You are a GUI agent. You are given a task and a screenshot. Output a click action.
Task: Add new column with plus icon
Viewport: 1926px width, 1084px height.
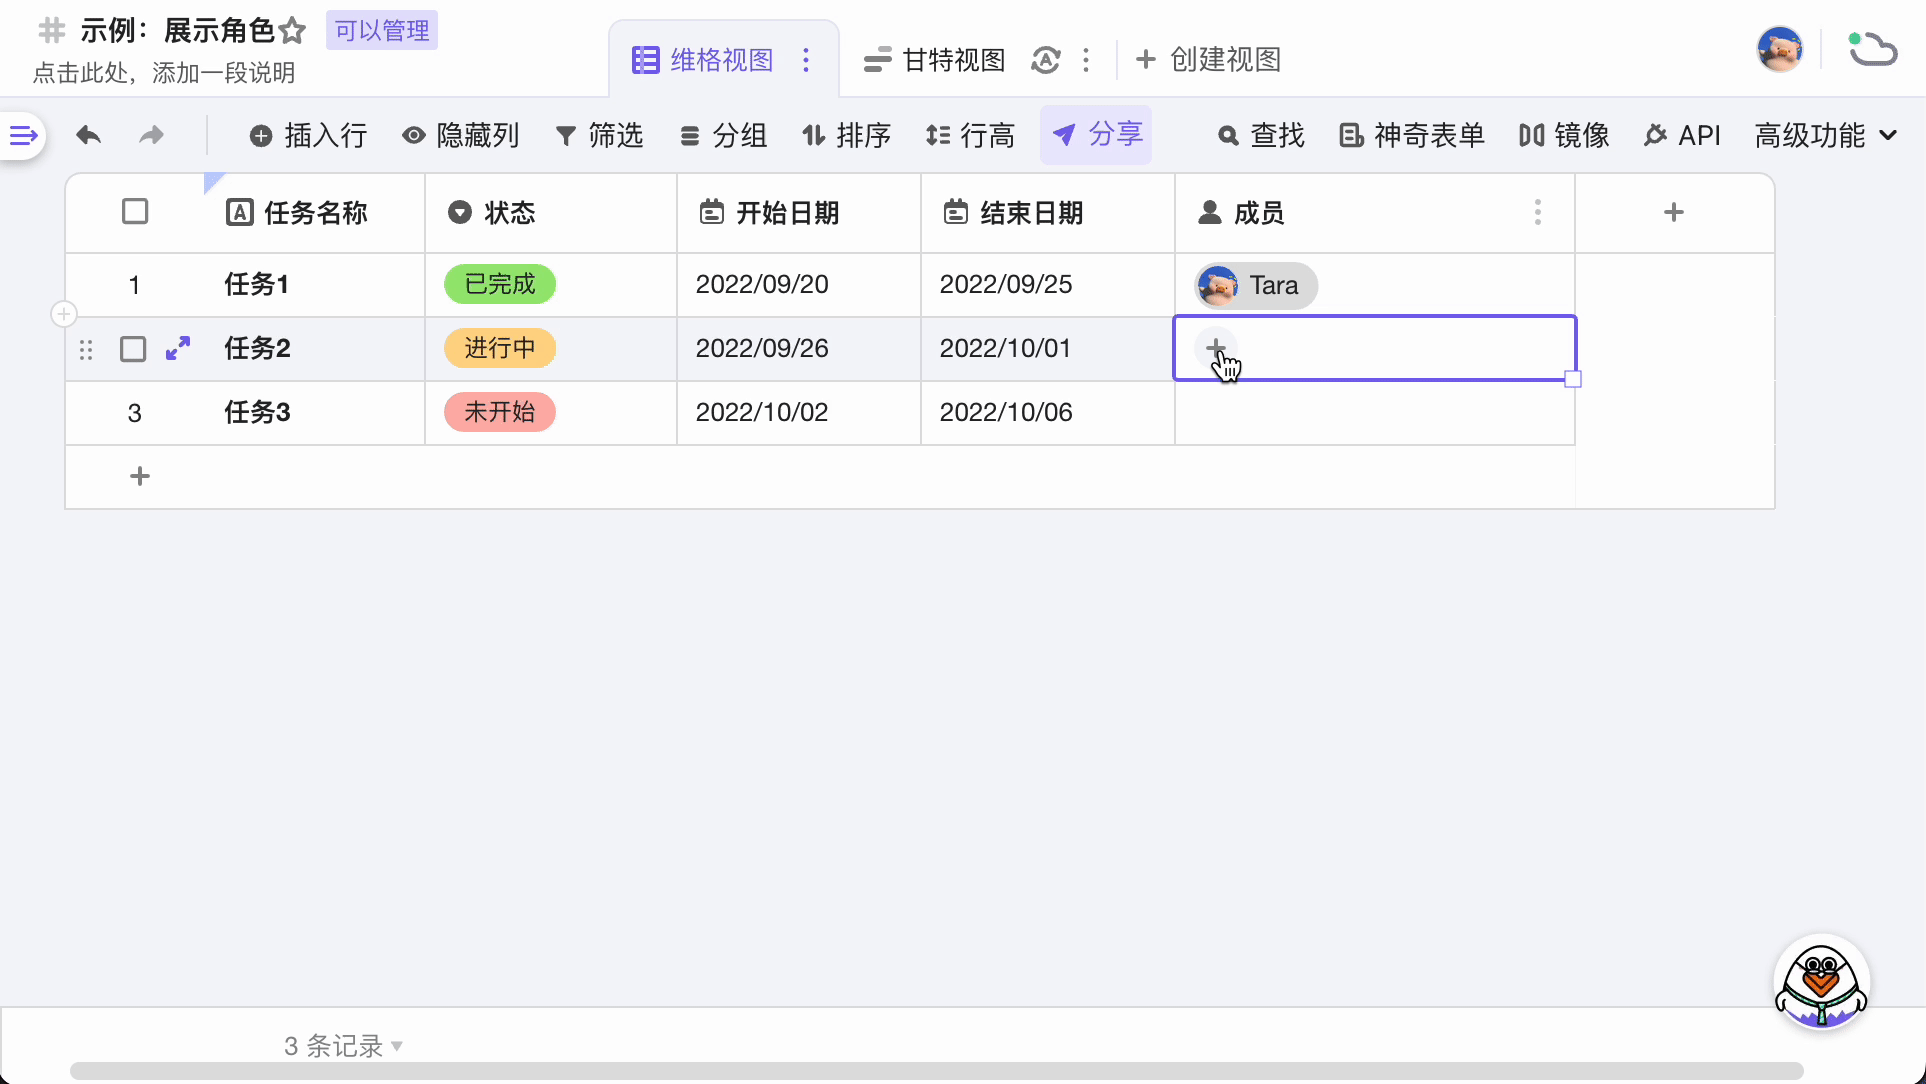click(1674, 212)
